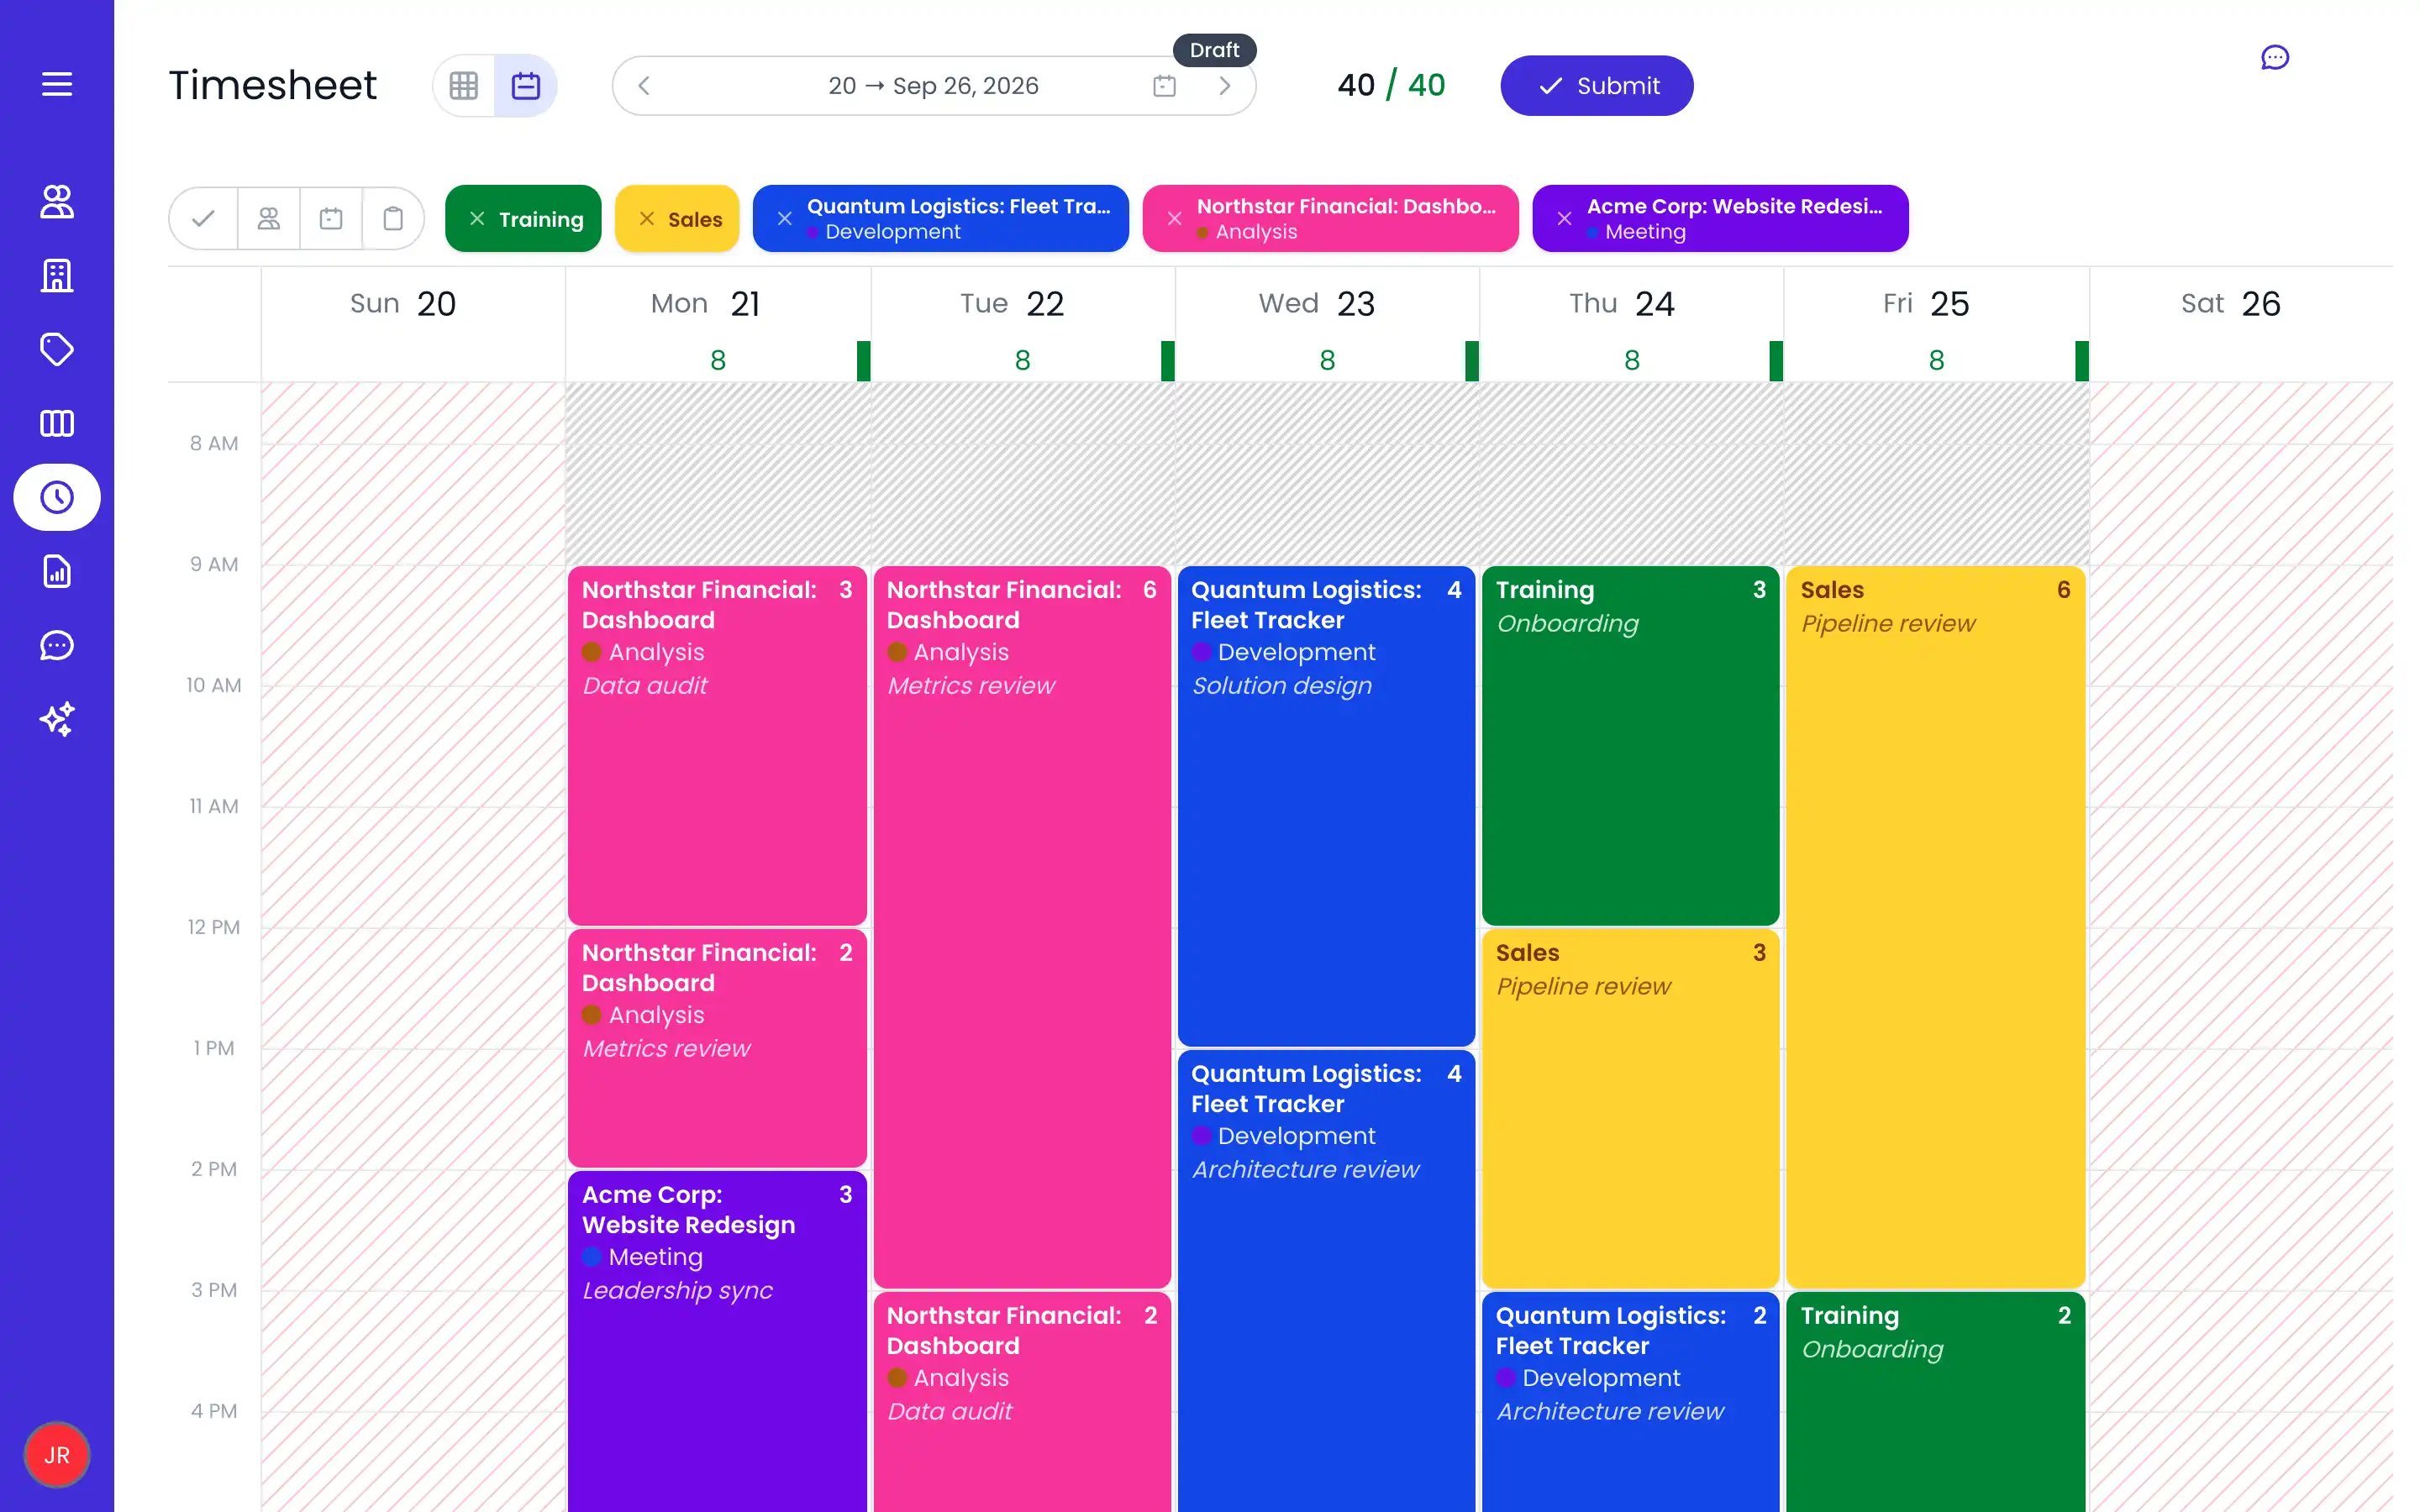Viewport: 2420px width, 1512px height.
Task: Submit the timesheet
Action: click(1596, 86)
